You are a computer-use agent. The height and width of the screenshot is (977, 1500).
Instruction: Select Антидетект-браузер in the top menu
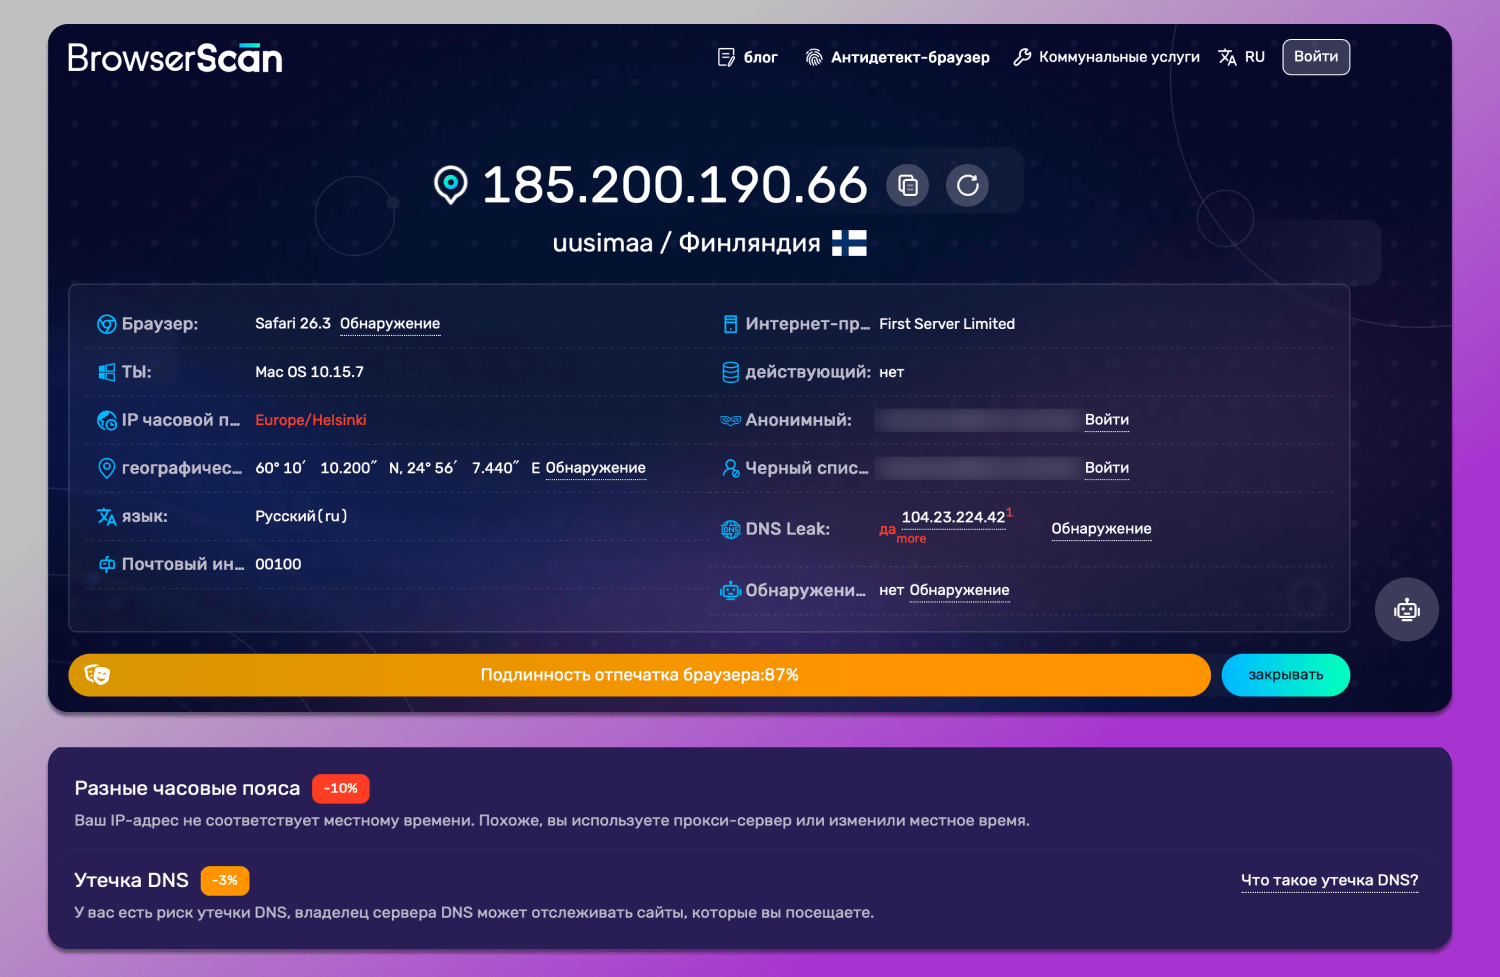[909, 57]
